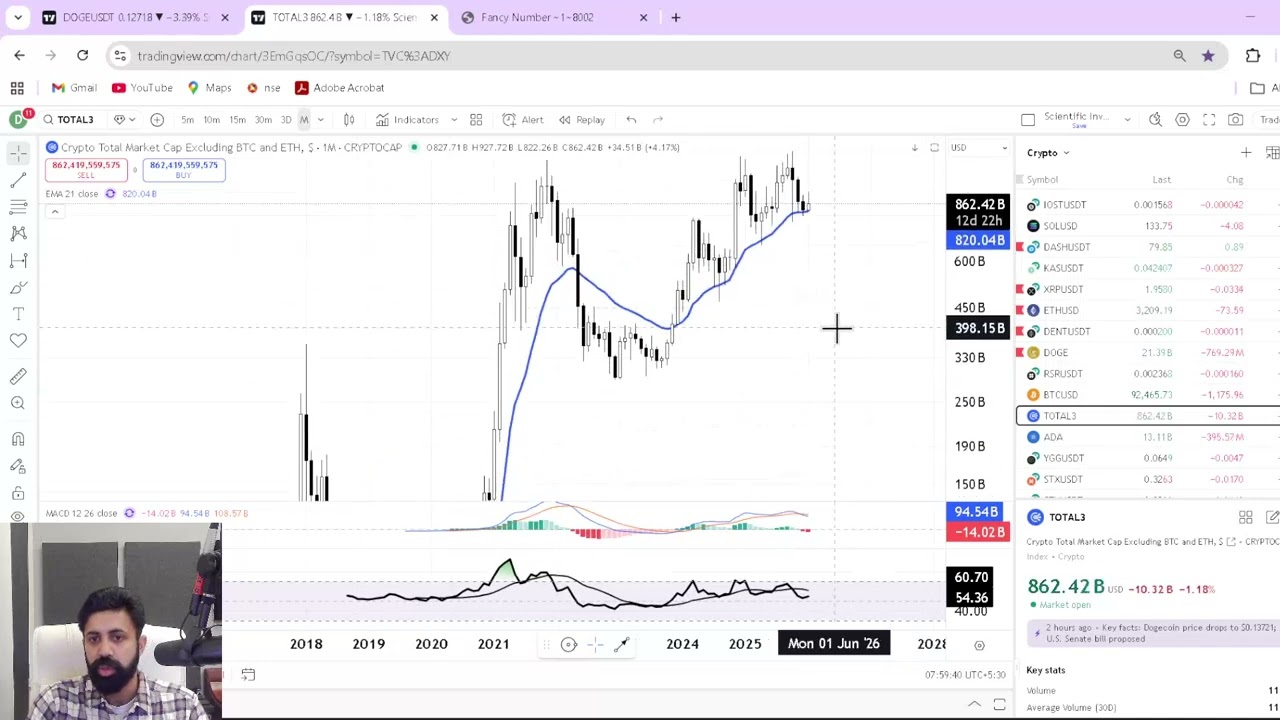Viewport: 1280px width, 720px height.
Task: Select the monthly M timeframe
Action: (304, 120)
